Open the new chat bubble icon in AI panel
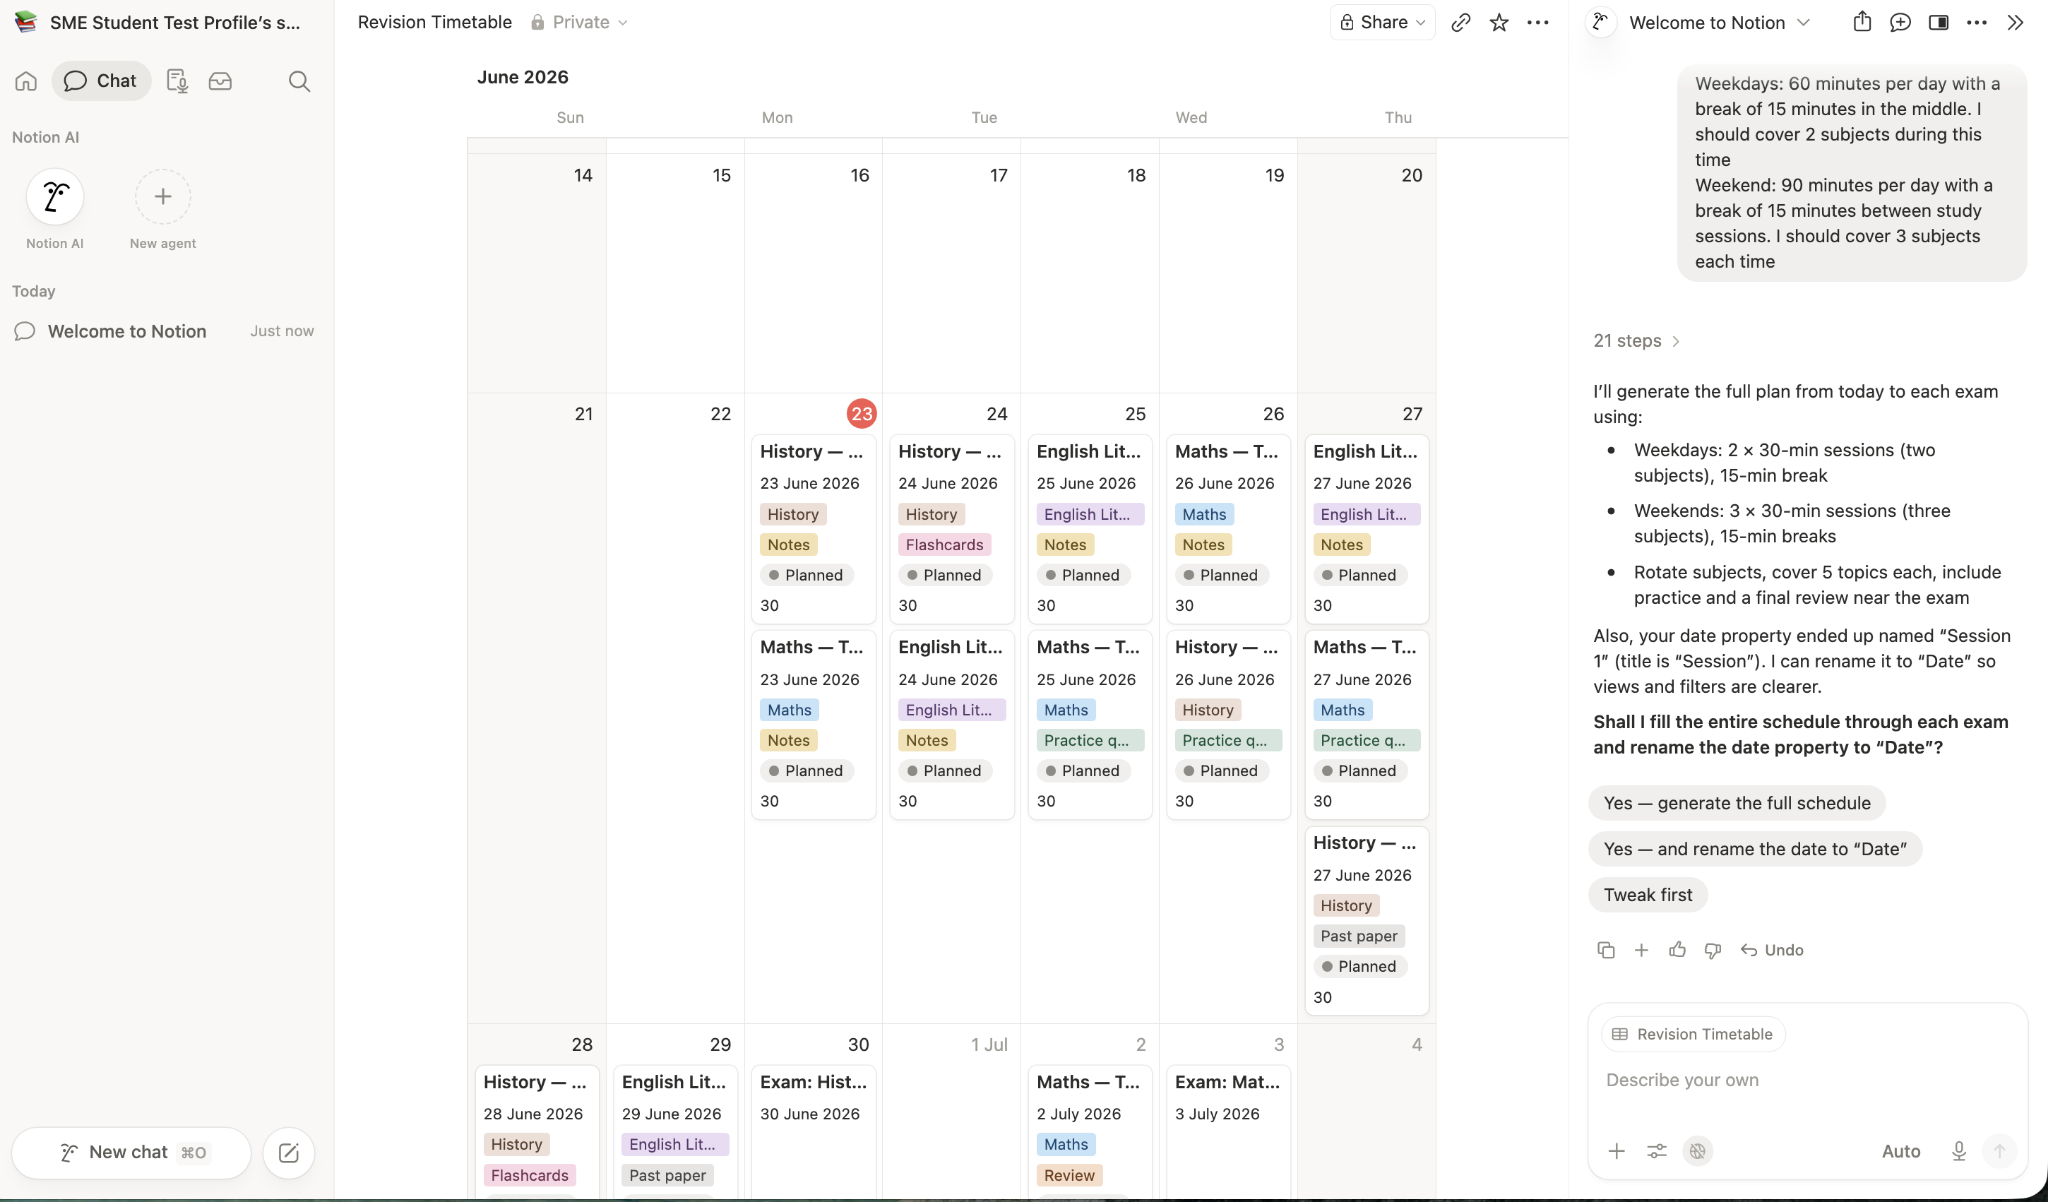 [x=1900, y=22]
